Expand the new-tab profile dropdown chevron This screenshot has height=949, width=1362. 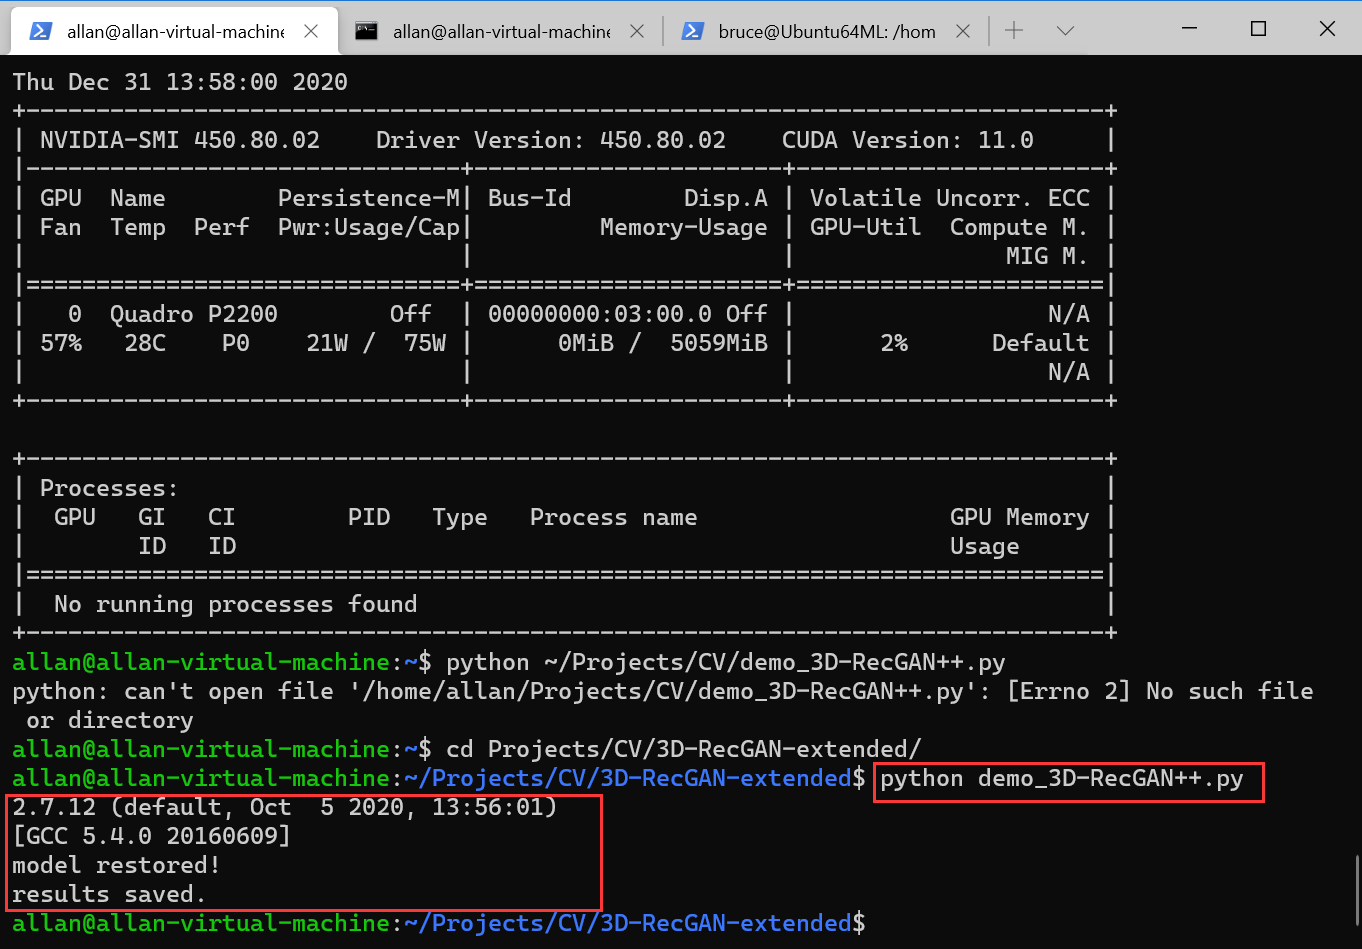[x=1066, y=31]
